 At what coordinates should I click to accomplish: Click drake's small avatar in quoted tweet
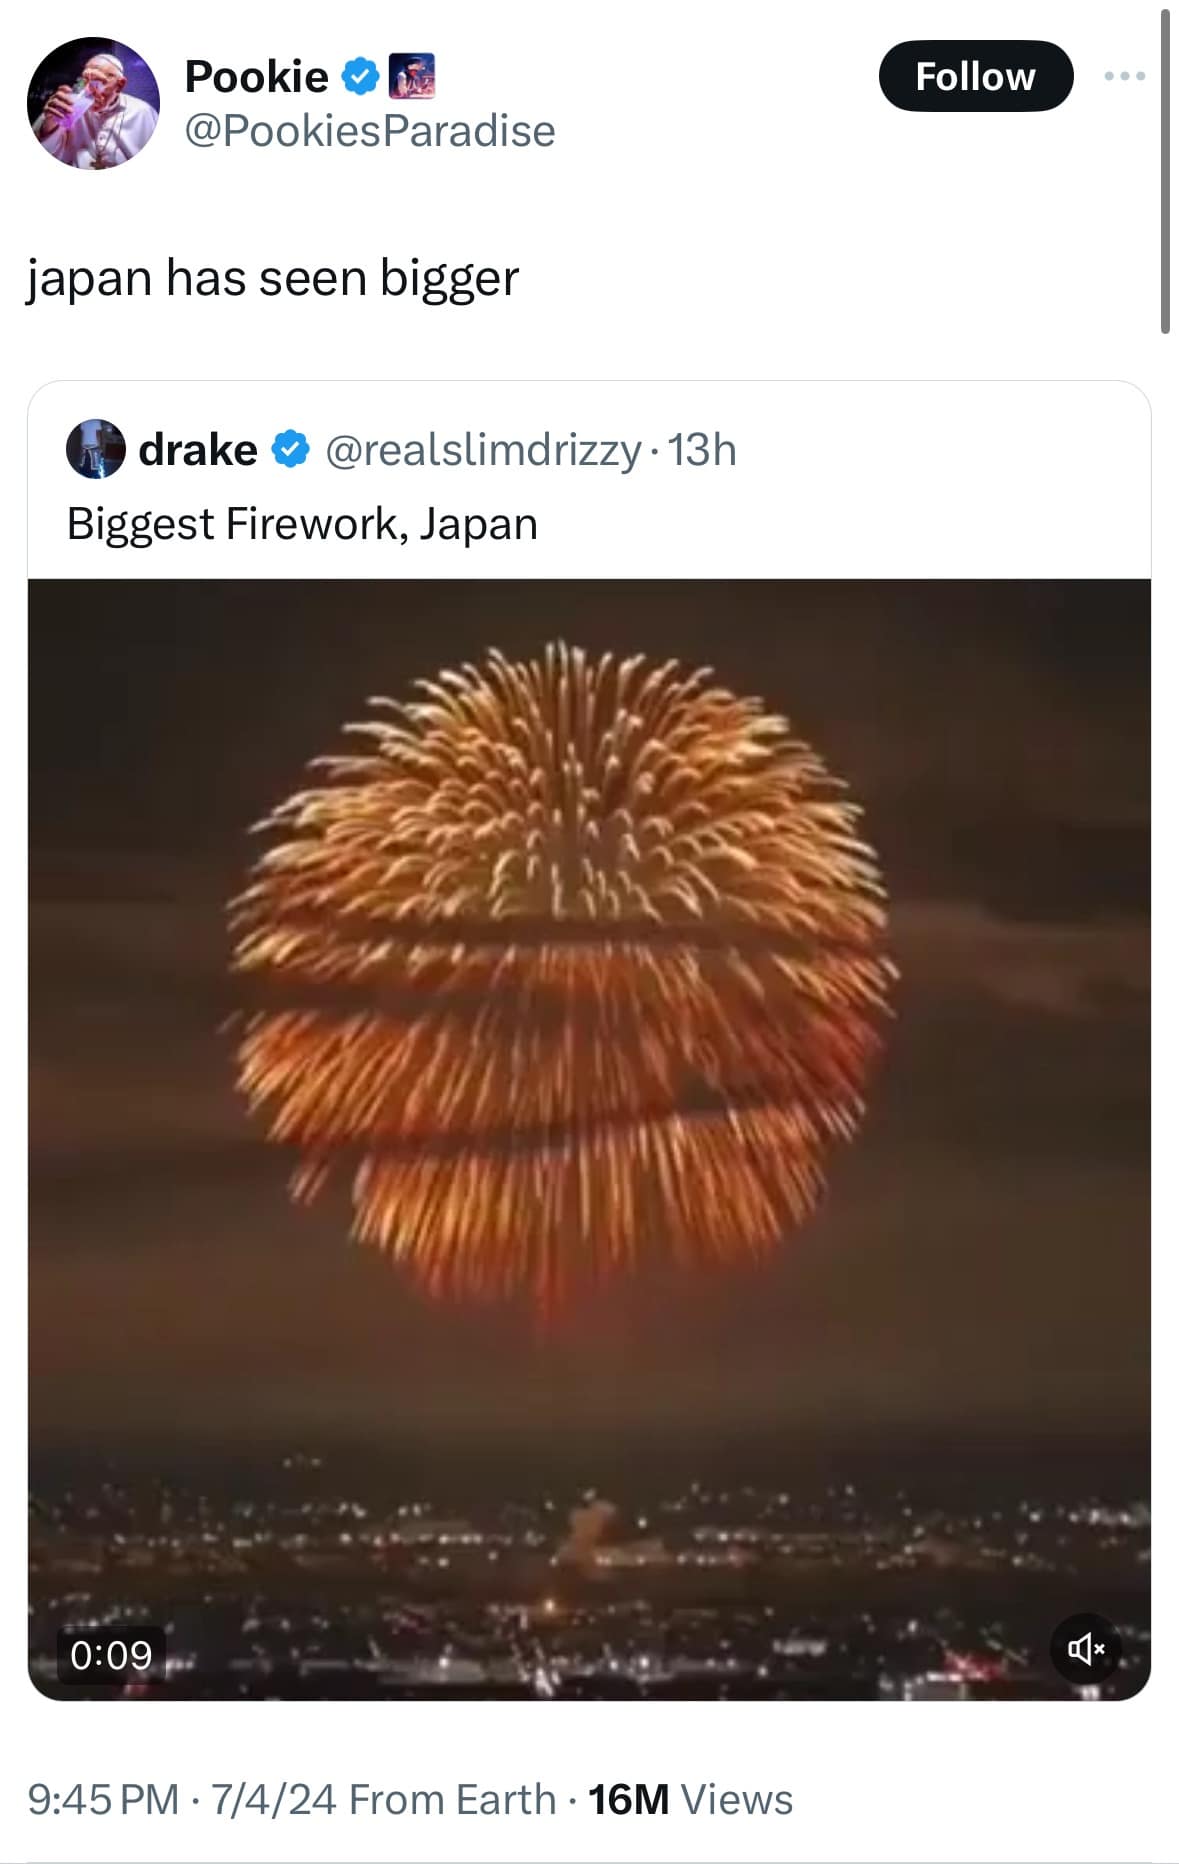95,449
